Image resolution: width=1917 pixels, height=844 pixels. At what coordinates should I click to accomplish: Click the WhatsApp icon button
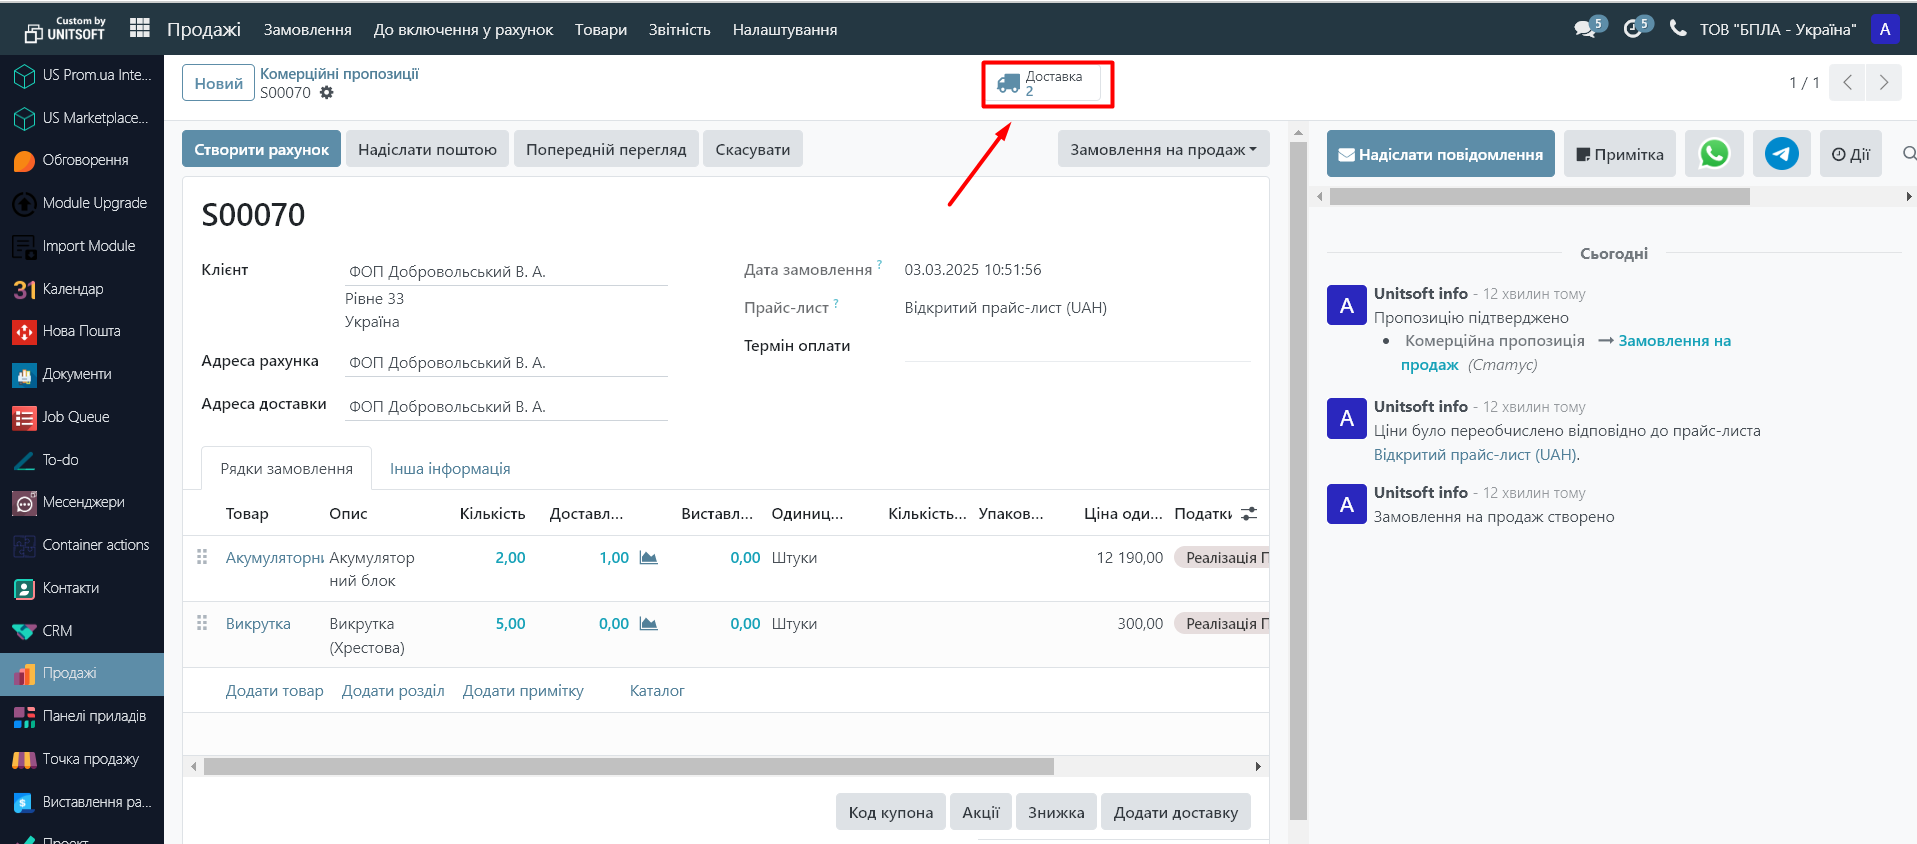(1714, 154)
